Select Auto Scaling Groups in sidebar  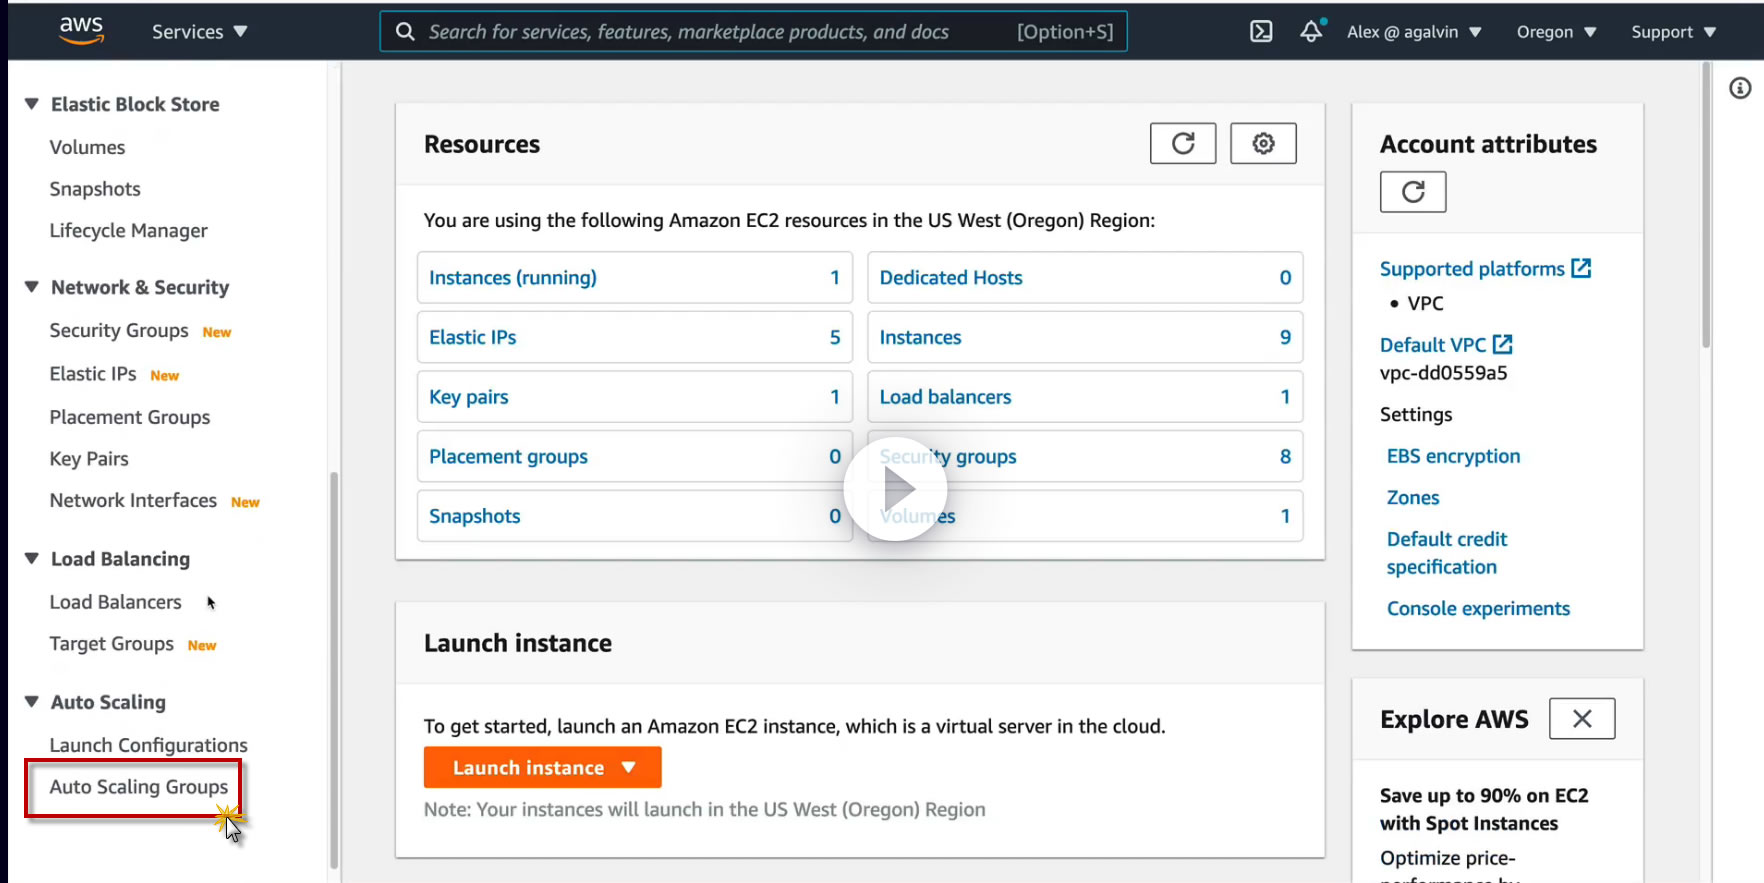tap(139, 787)
